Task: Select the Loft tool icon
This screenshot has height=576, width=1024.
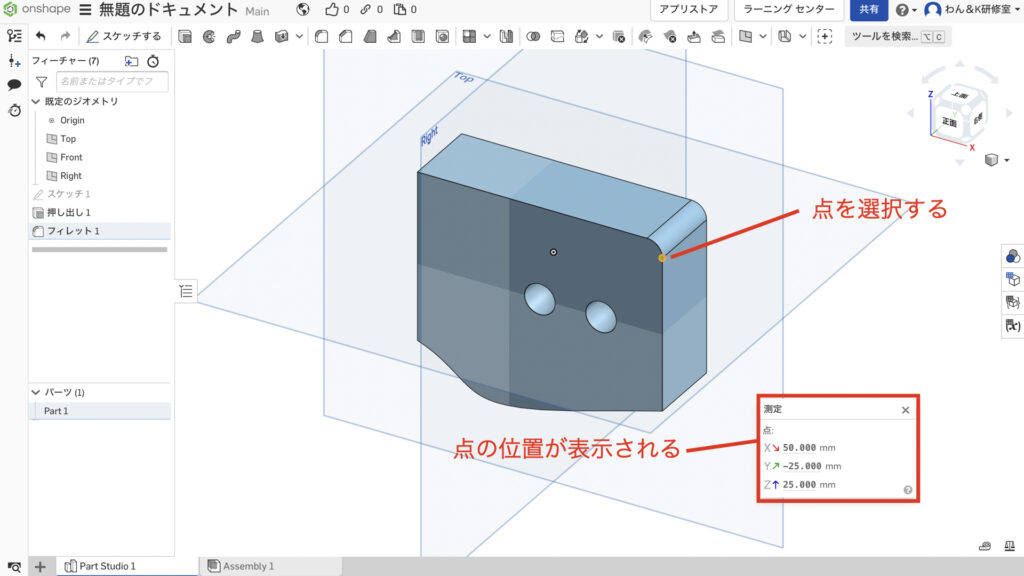Action: coord(257,37)
